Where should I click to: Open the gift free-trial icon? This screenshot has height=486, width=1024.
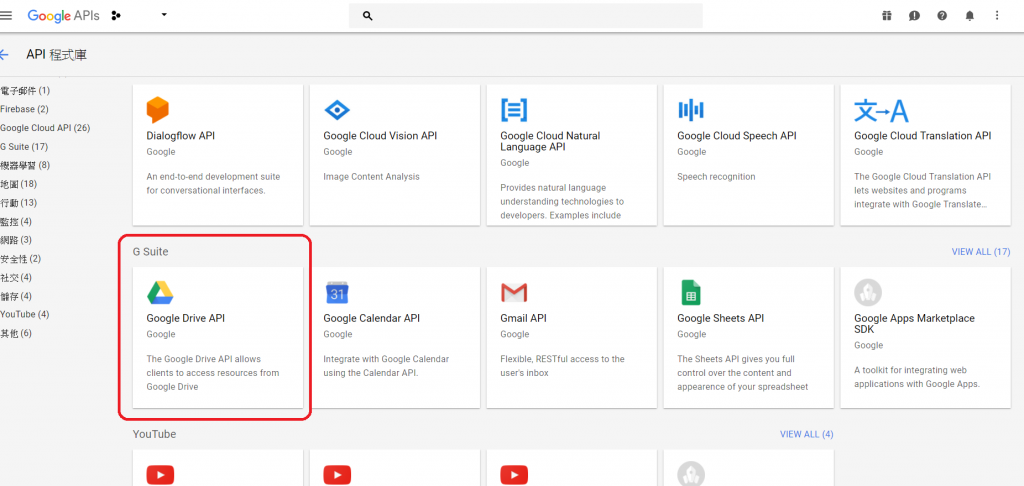click(x=886, y=16)
